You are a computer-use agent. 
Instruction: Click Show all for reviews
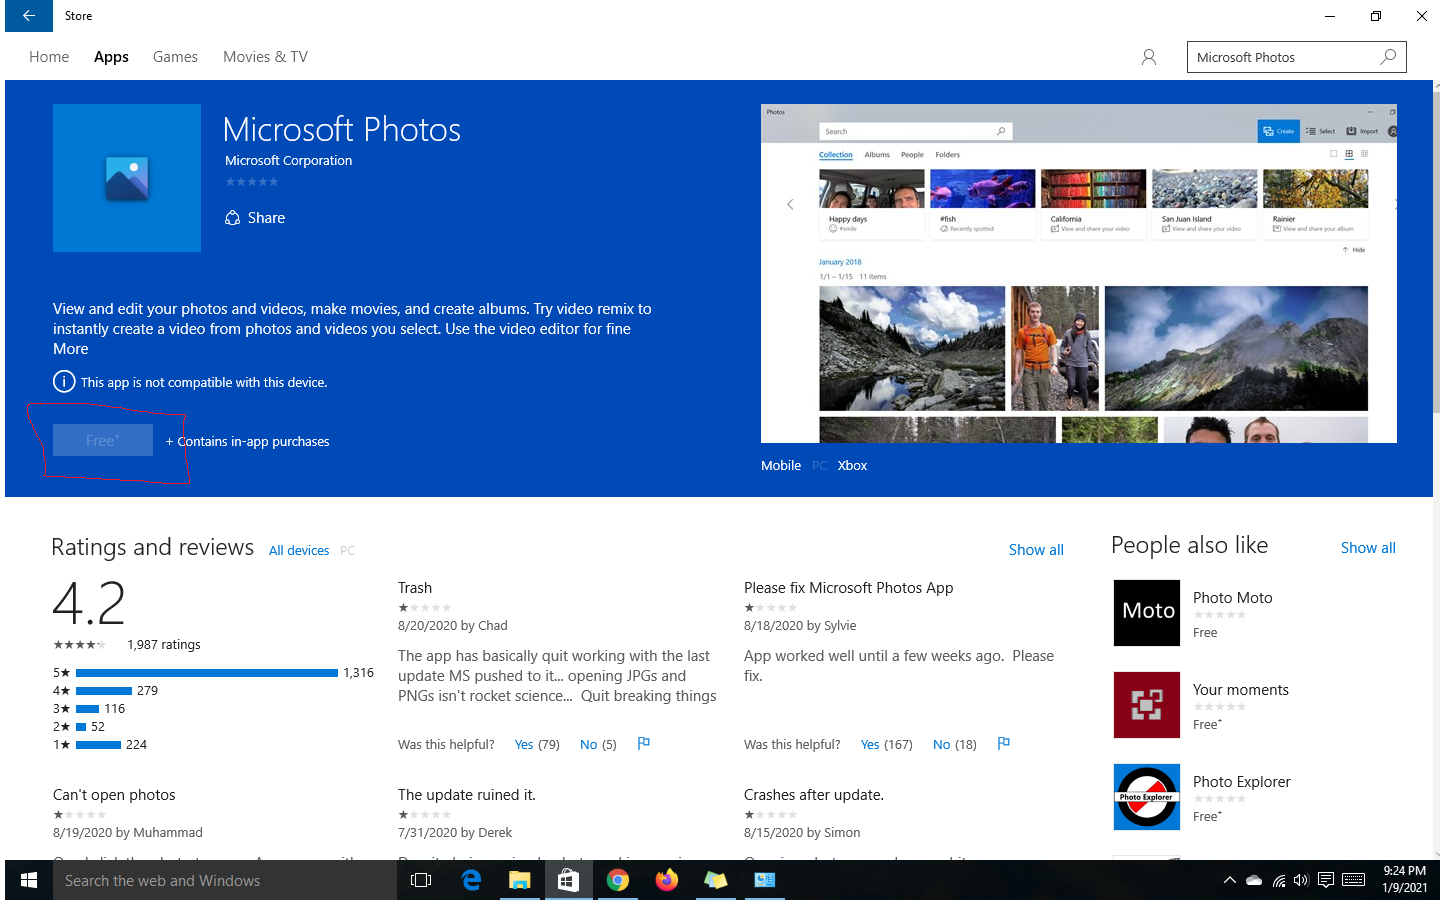click(1036, 550)
